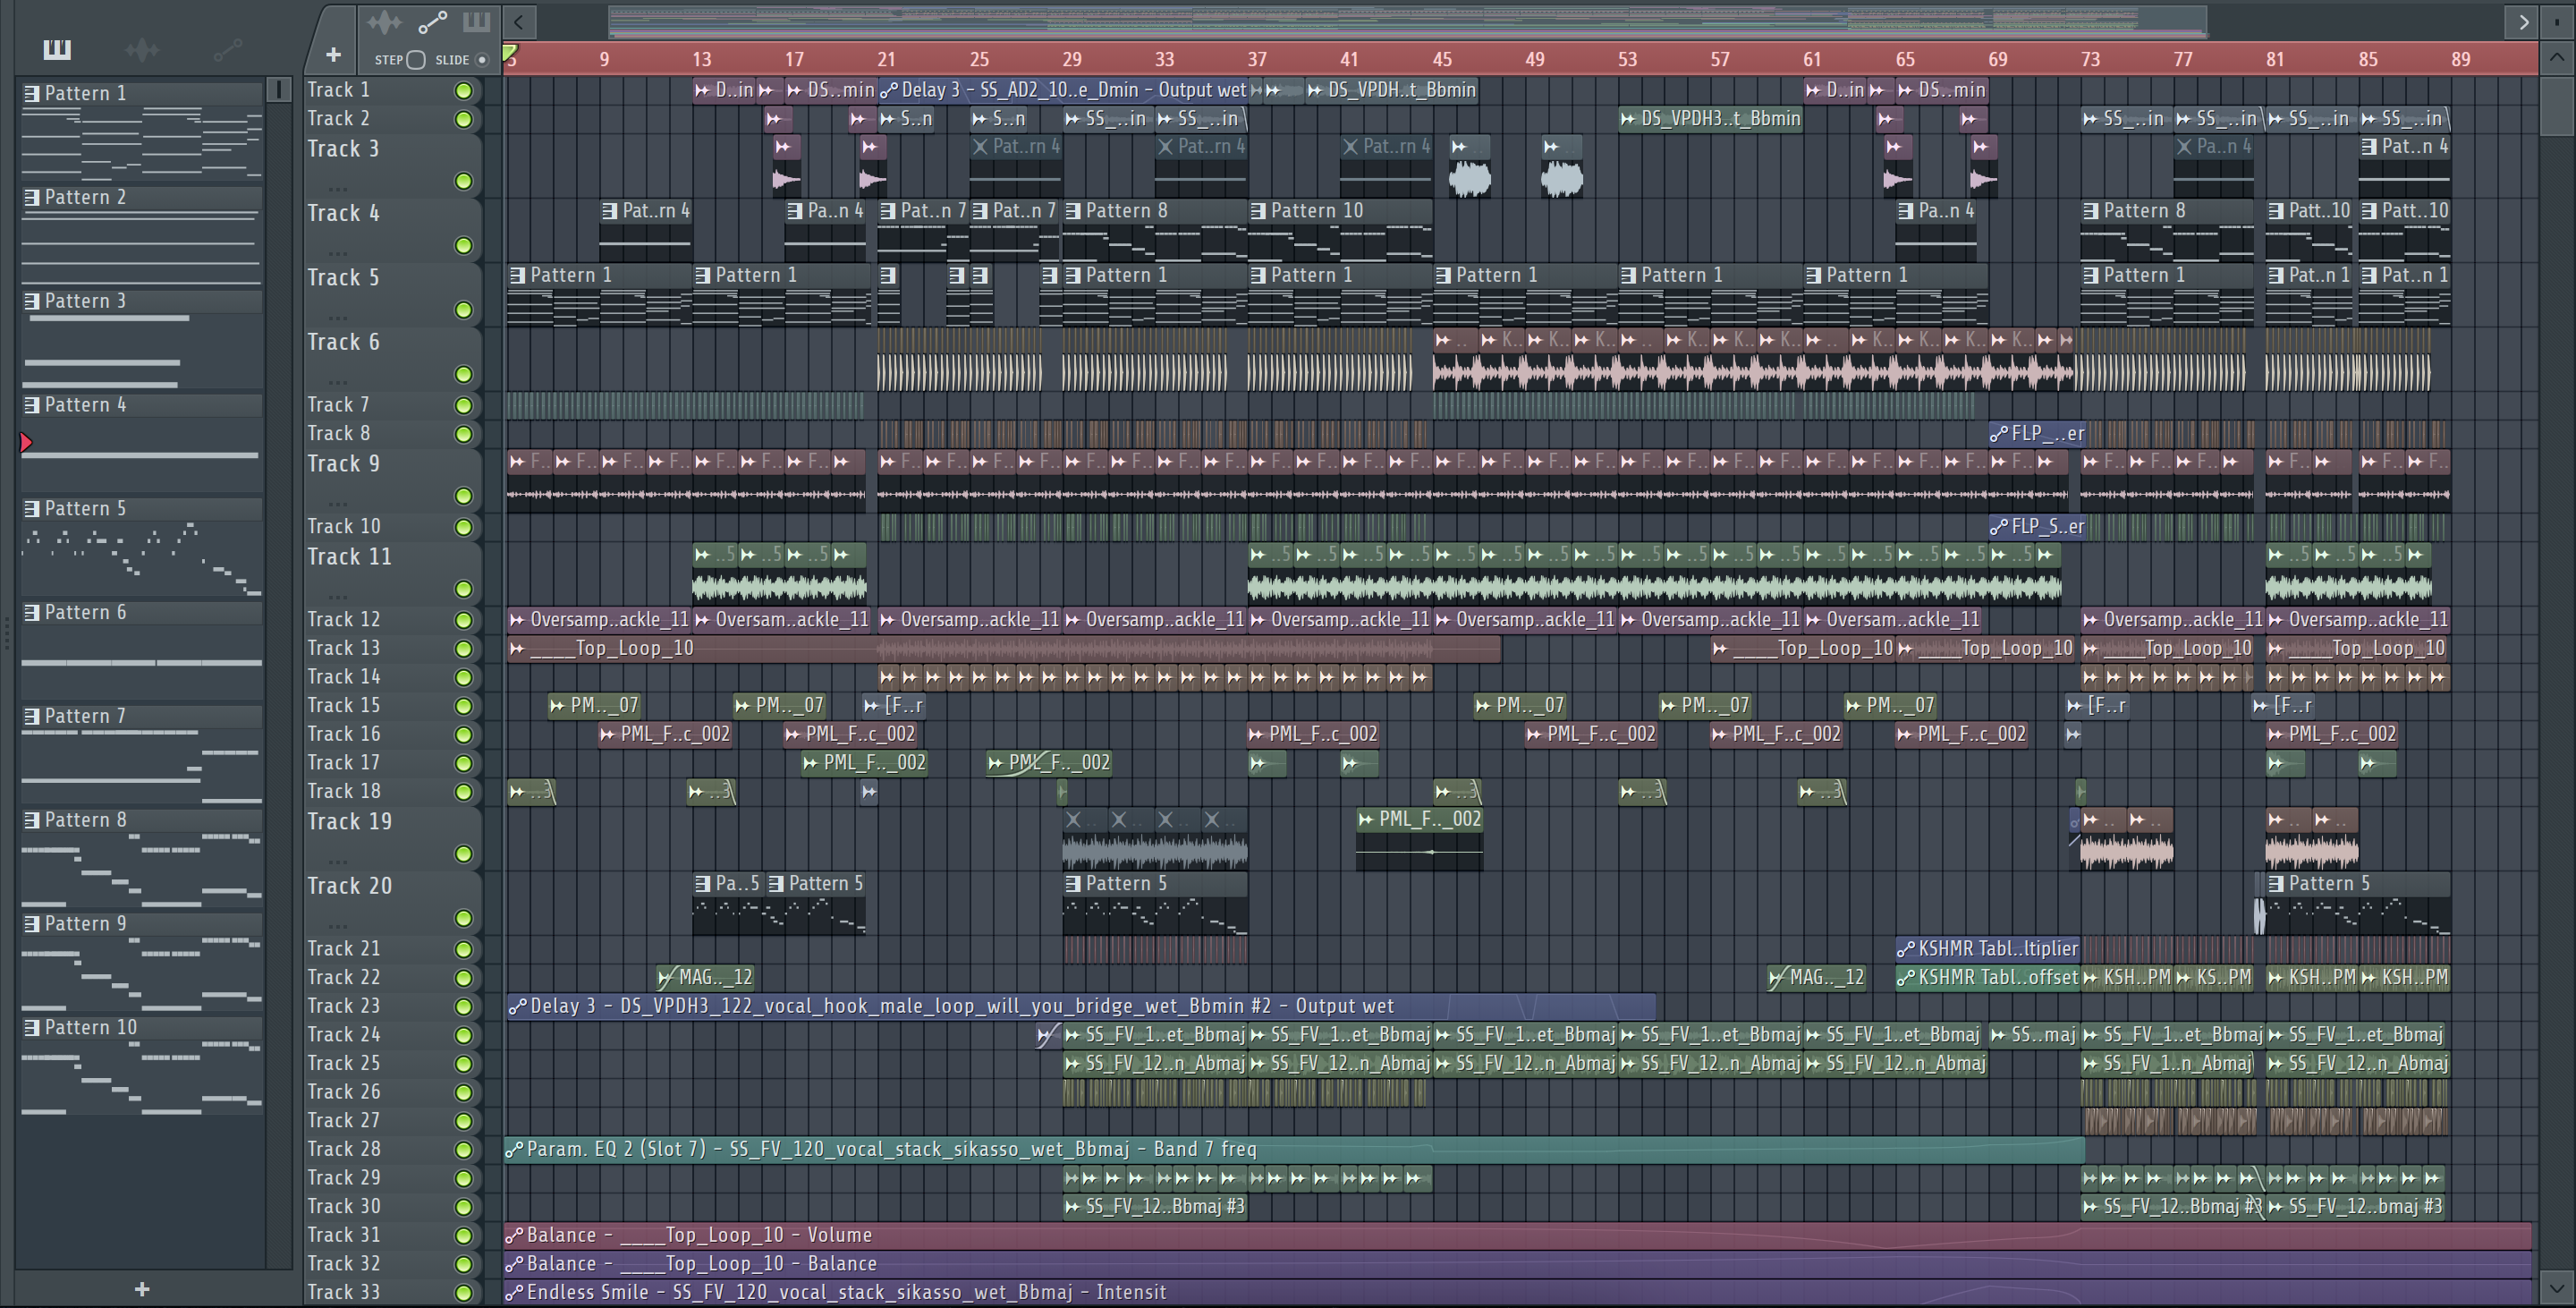Click the automation icon on FLP_..er clip, Track 8

(1998, 434)
